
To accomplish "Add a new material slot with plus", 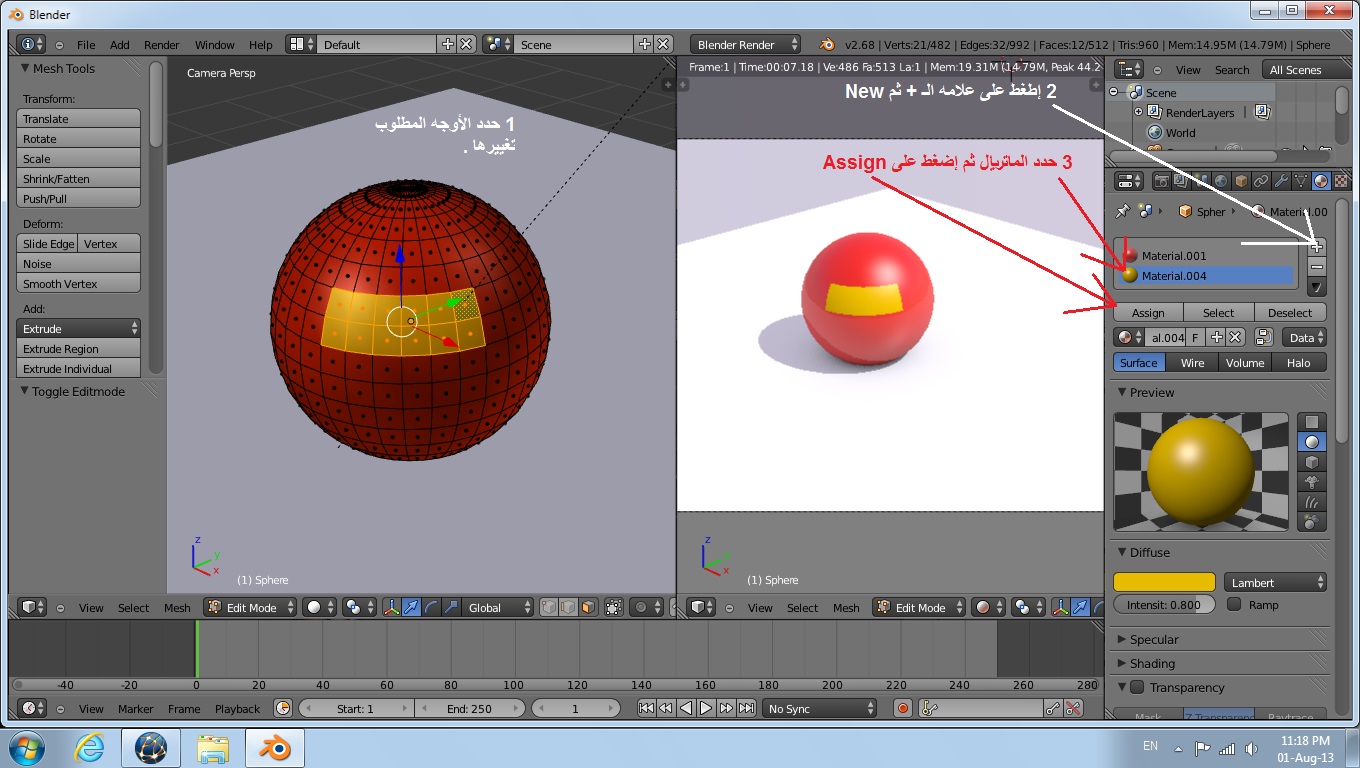I will (x=1317, y=246).
